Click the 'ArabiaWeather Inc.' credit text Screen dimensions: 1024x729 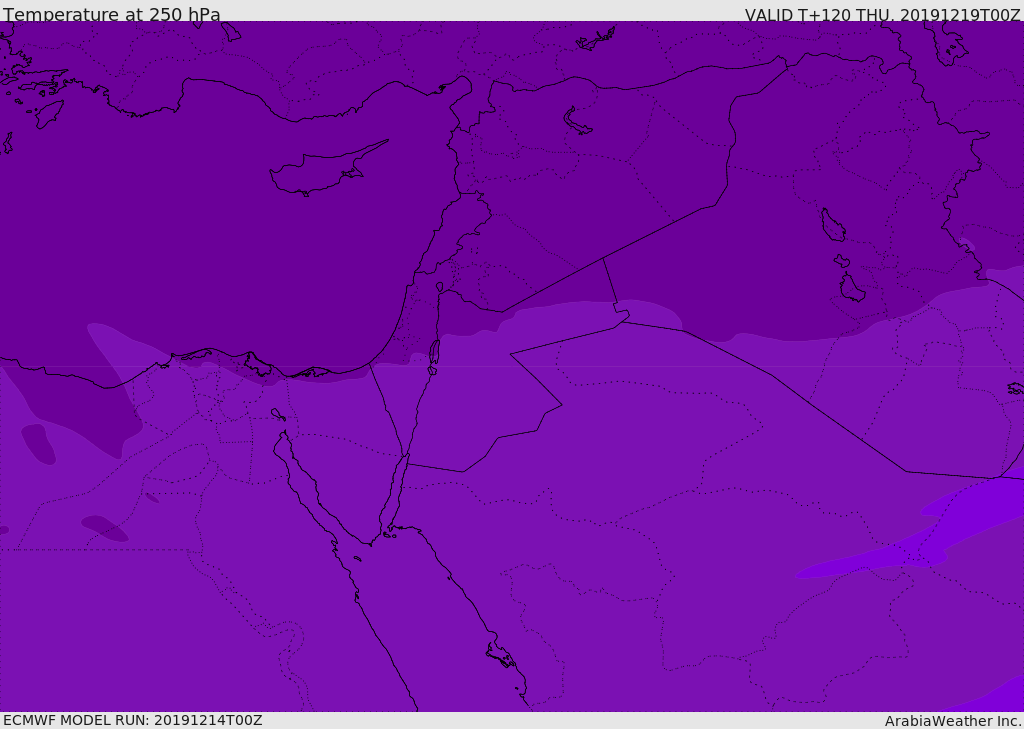pyautogui.click(x=953, y=721)
